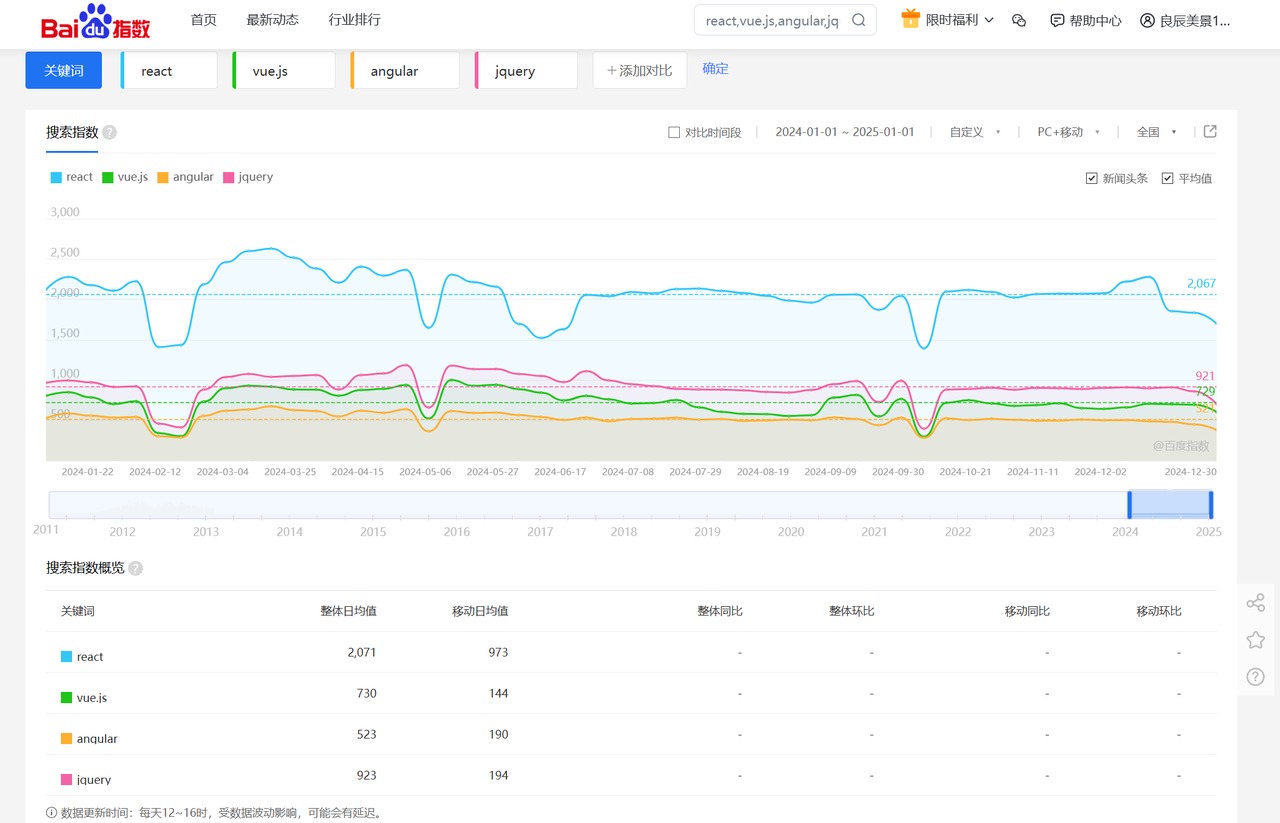Click angular row in overview table

tap(631, 734)
